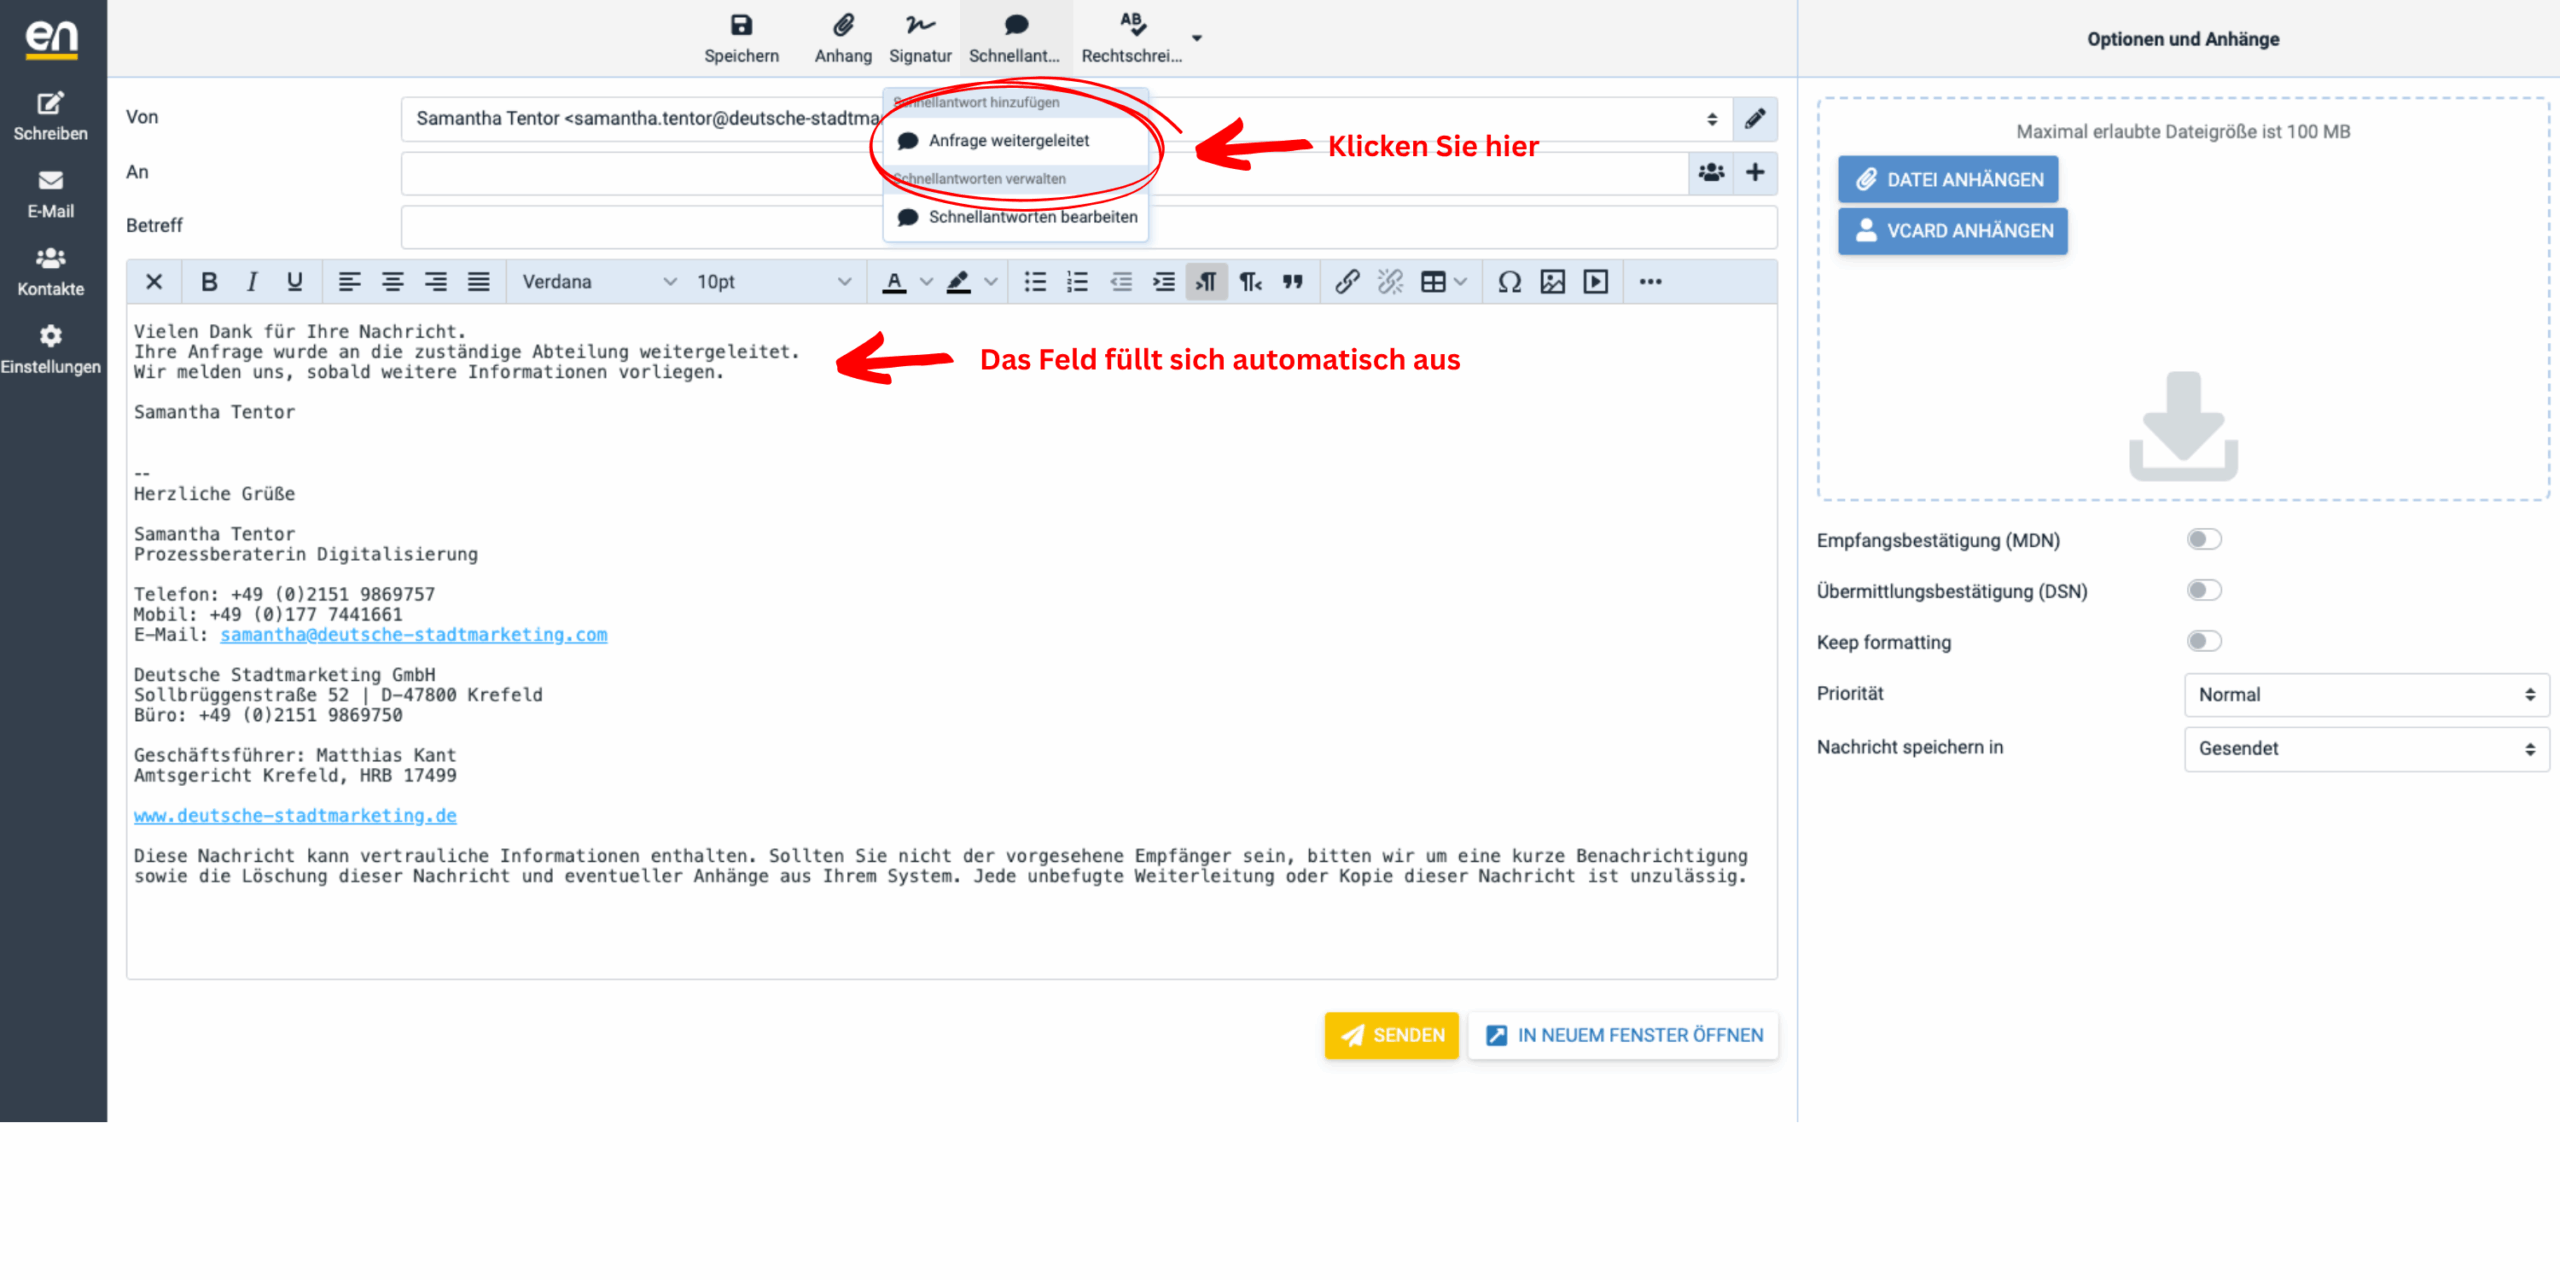Viewport: 2560px width, 1280px height.
Task: Toggle underline formatting
Action: point(294,281)
